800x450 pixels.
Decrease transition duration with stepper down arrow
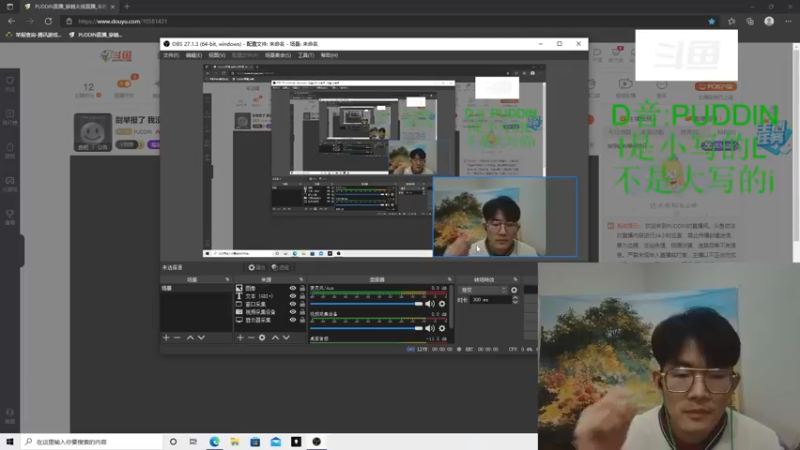[515, 302]
